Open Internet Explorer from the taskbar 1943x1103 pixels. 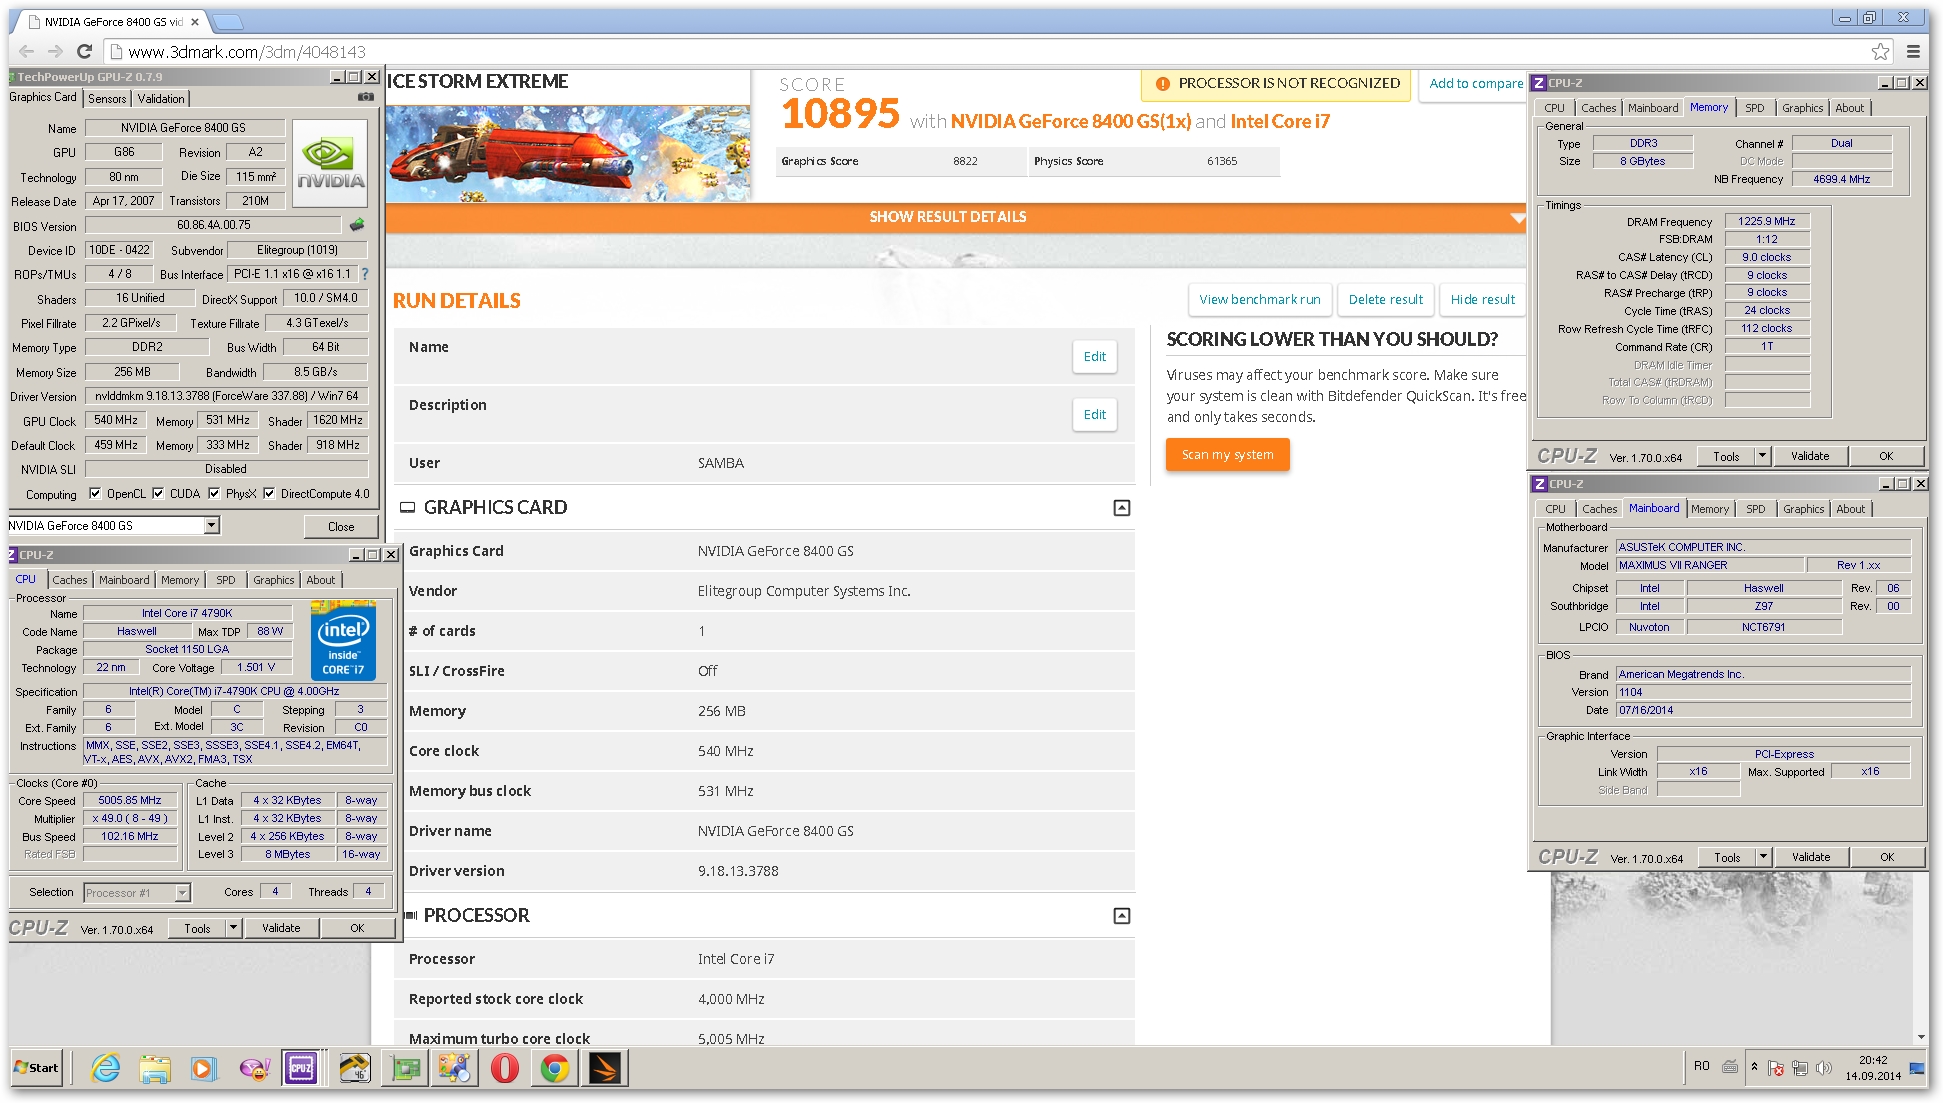pyautogui.click(x=105, y=1068)
